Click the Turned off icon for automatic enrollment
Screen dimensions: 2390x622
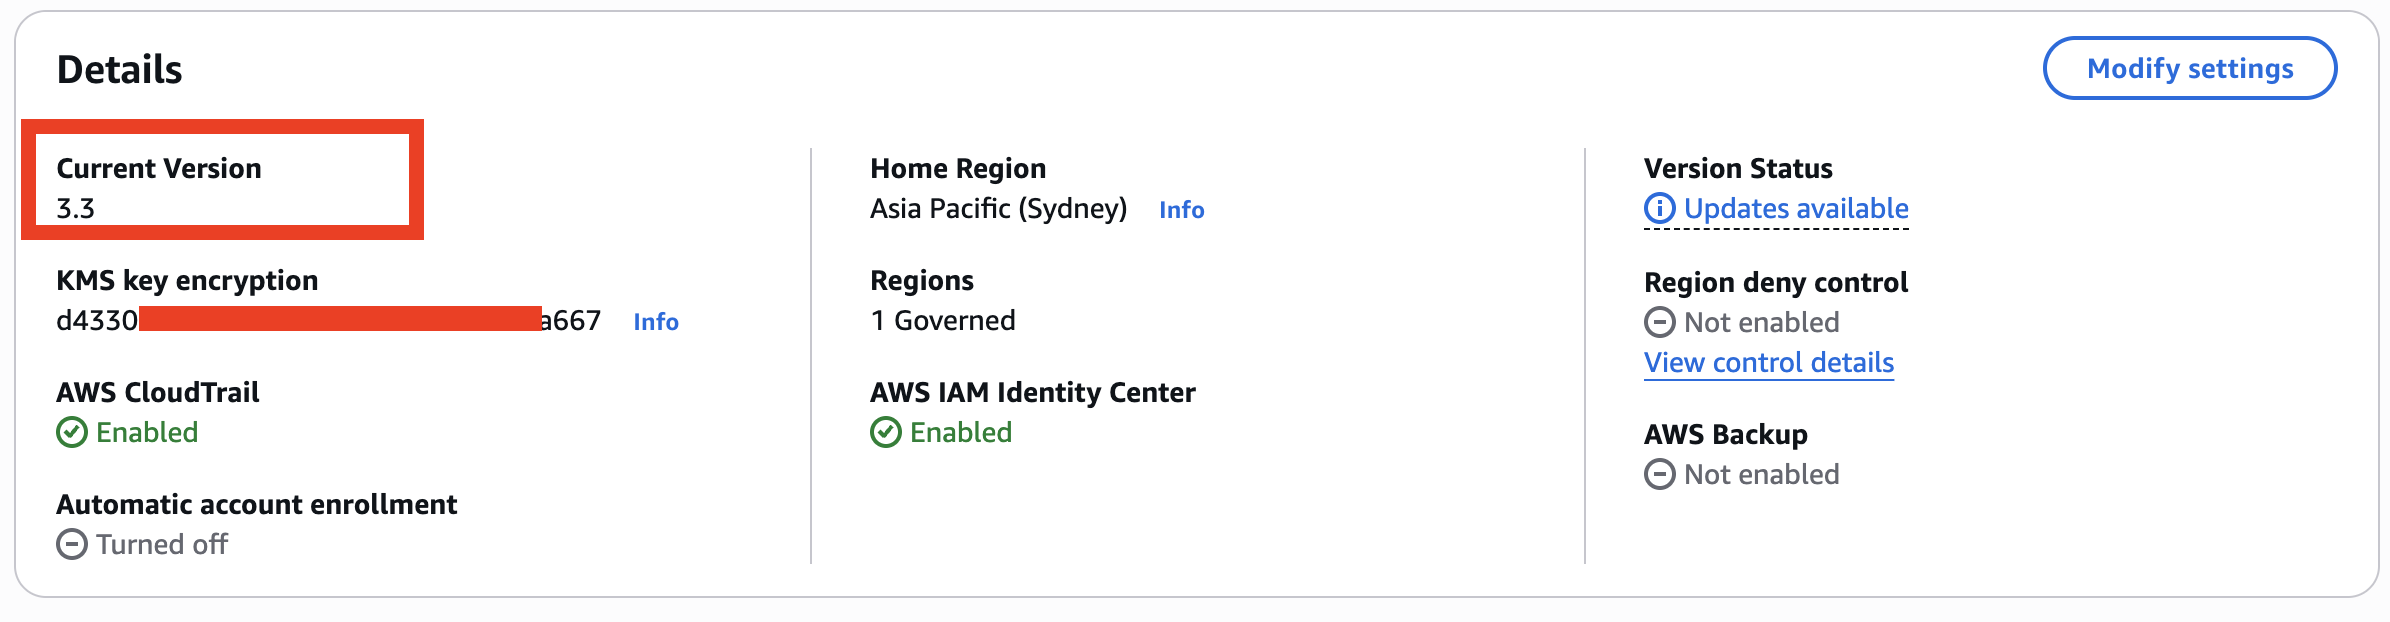click(x=72, y=545)
